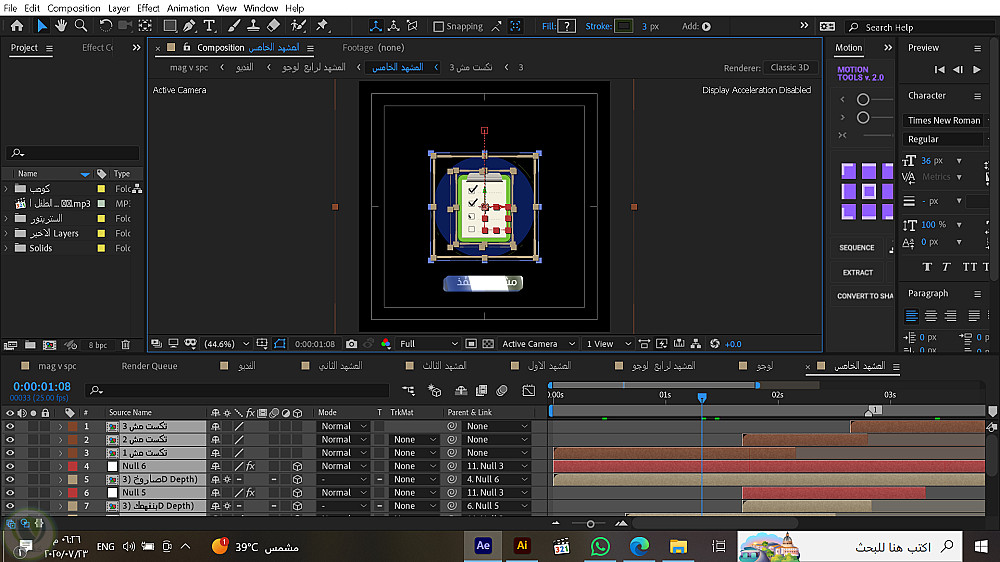
Task: Expand the Solids folder in Project panel
Action: (7, 248)
